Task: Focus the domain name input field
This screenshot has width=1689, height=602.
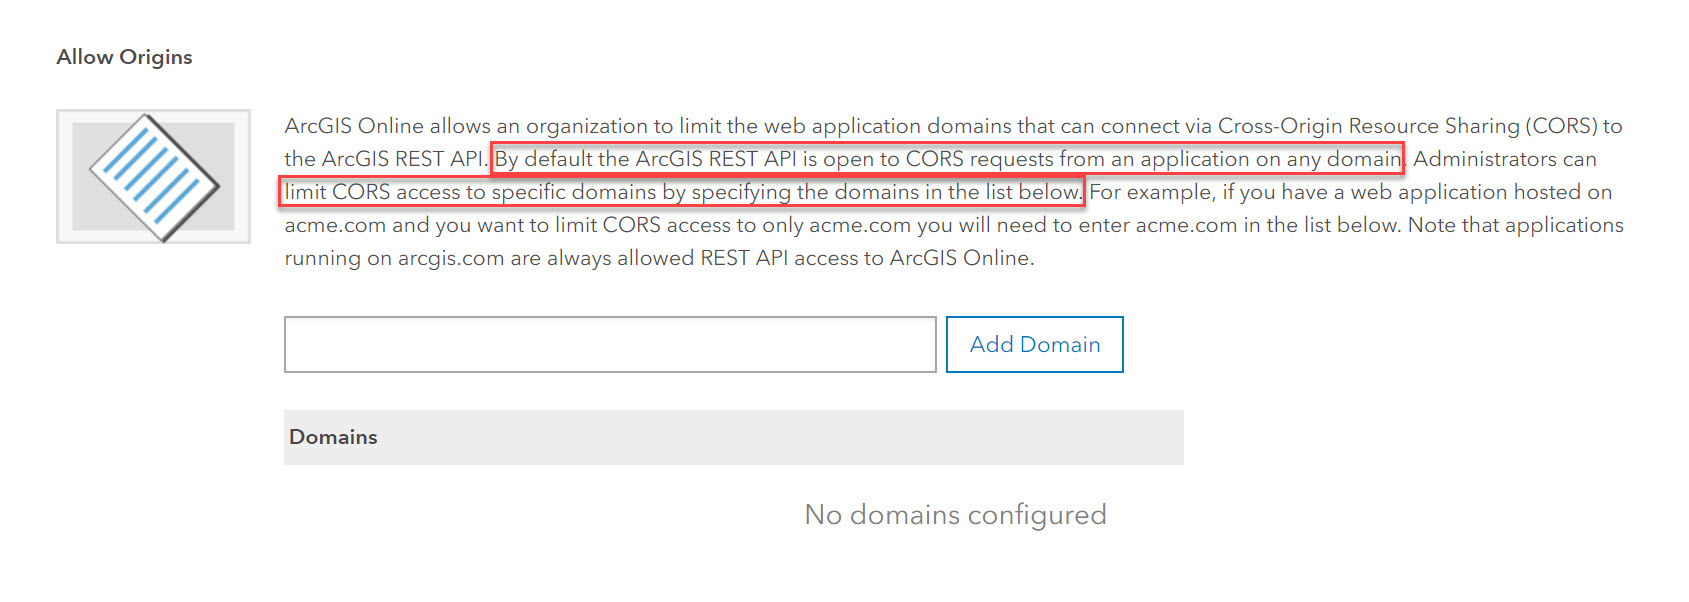Action: click(x=609, y=345)
